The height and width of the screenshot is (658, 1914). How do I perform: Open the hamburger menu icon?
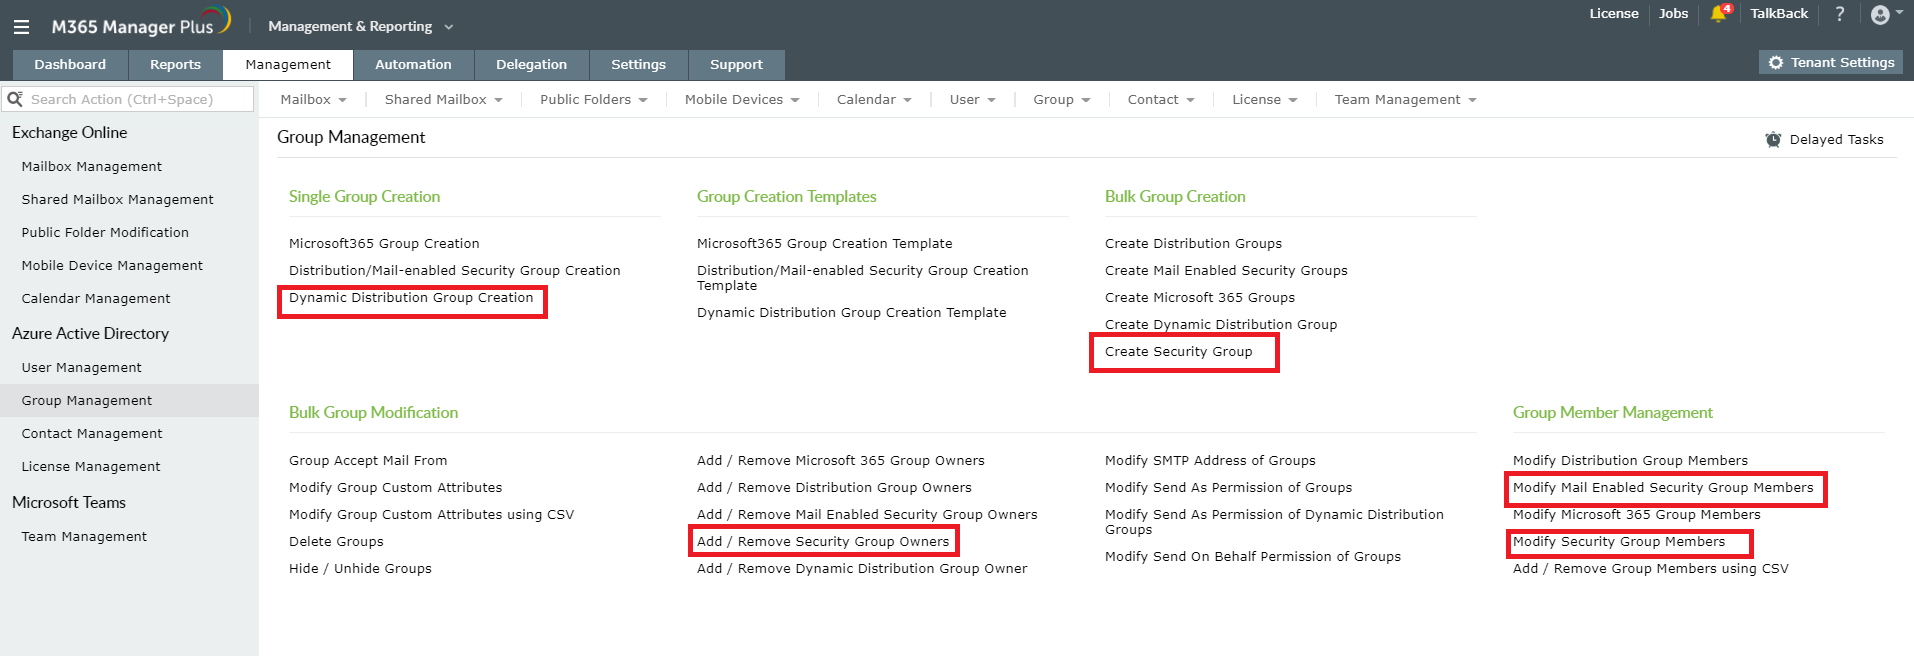pos(21,27)
